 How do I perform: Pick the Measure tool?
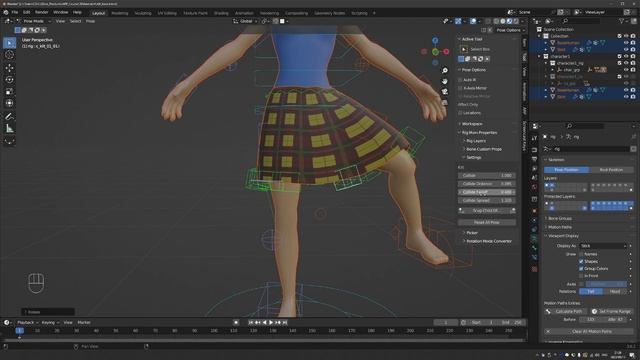pyautogui.click(x=9, y=129)
